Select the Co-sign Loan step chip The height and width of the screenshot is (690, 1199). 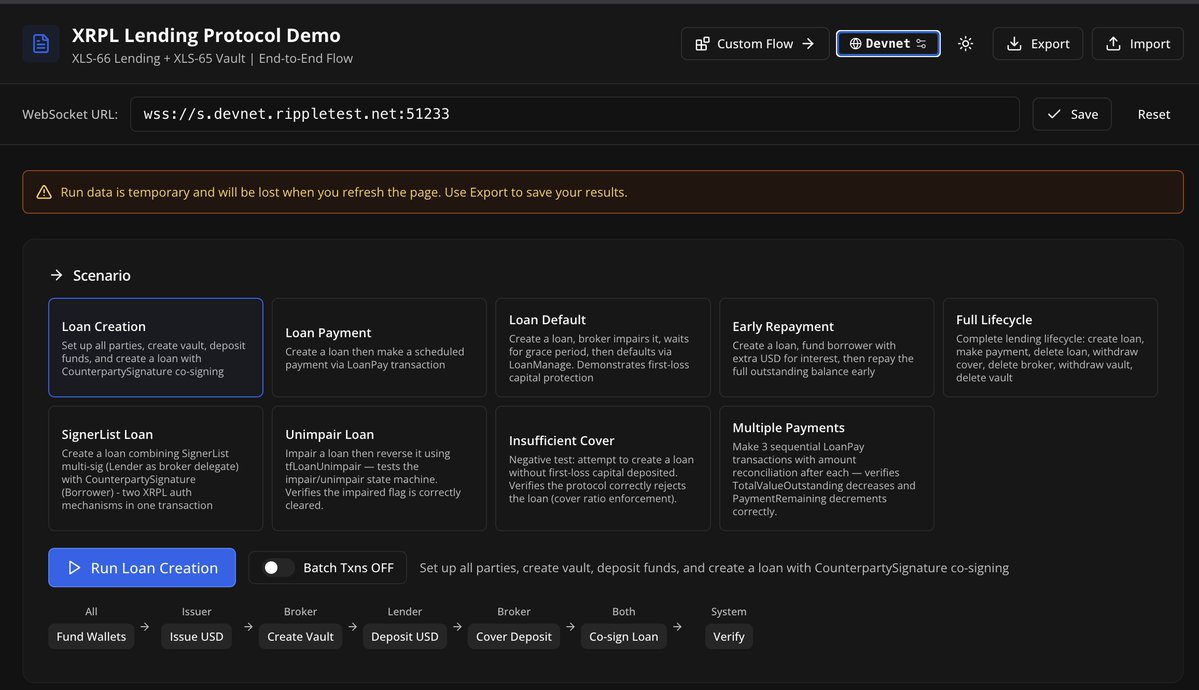623,636
